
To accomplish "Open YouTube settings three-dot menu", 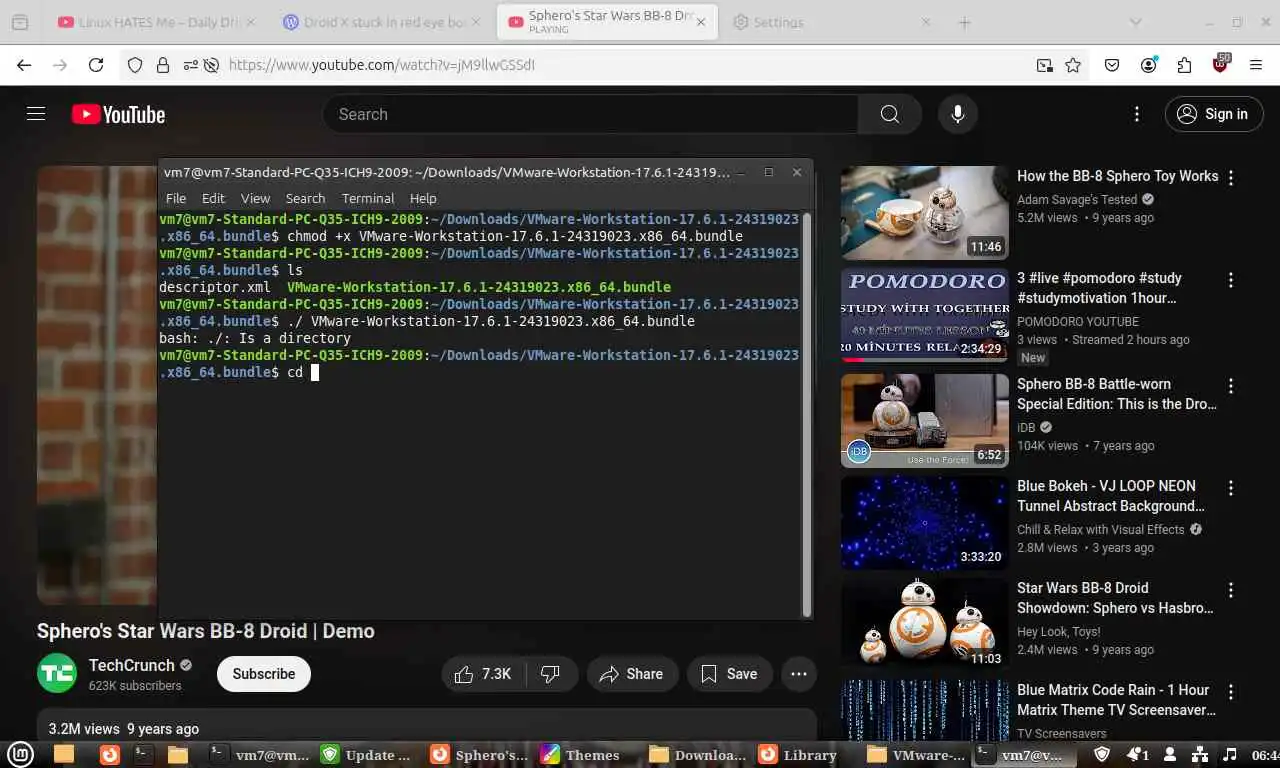I will point(1136,114).
